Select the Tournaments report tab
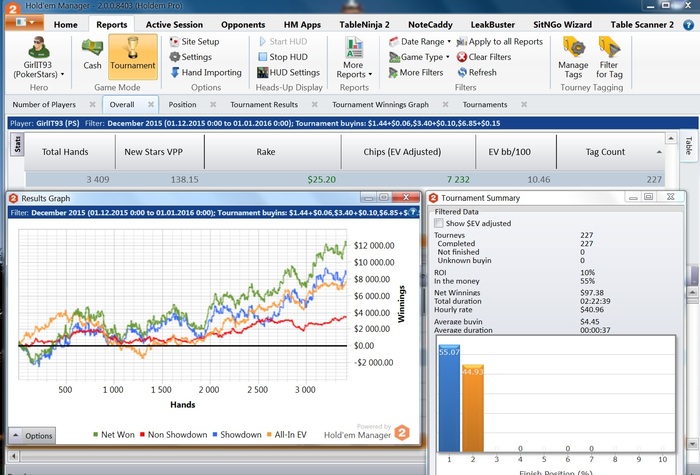Image resolution: width=700 pixels, height=475 pixels. click(x=485, y=104)
